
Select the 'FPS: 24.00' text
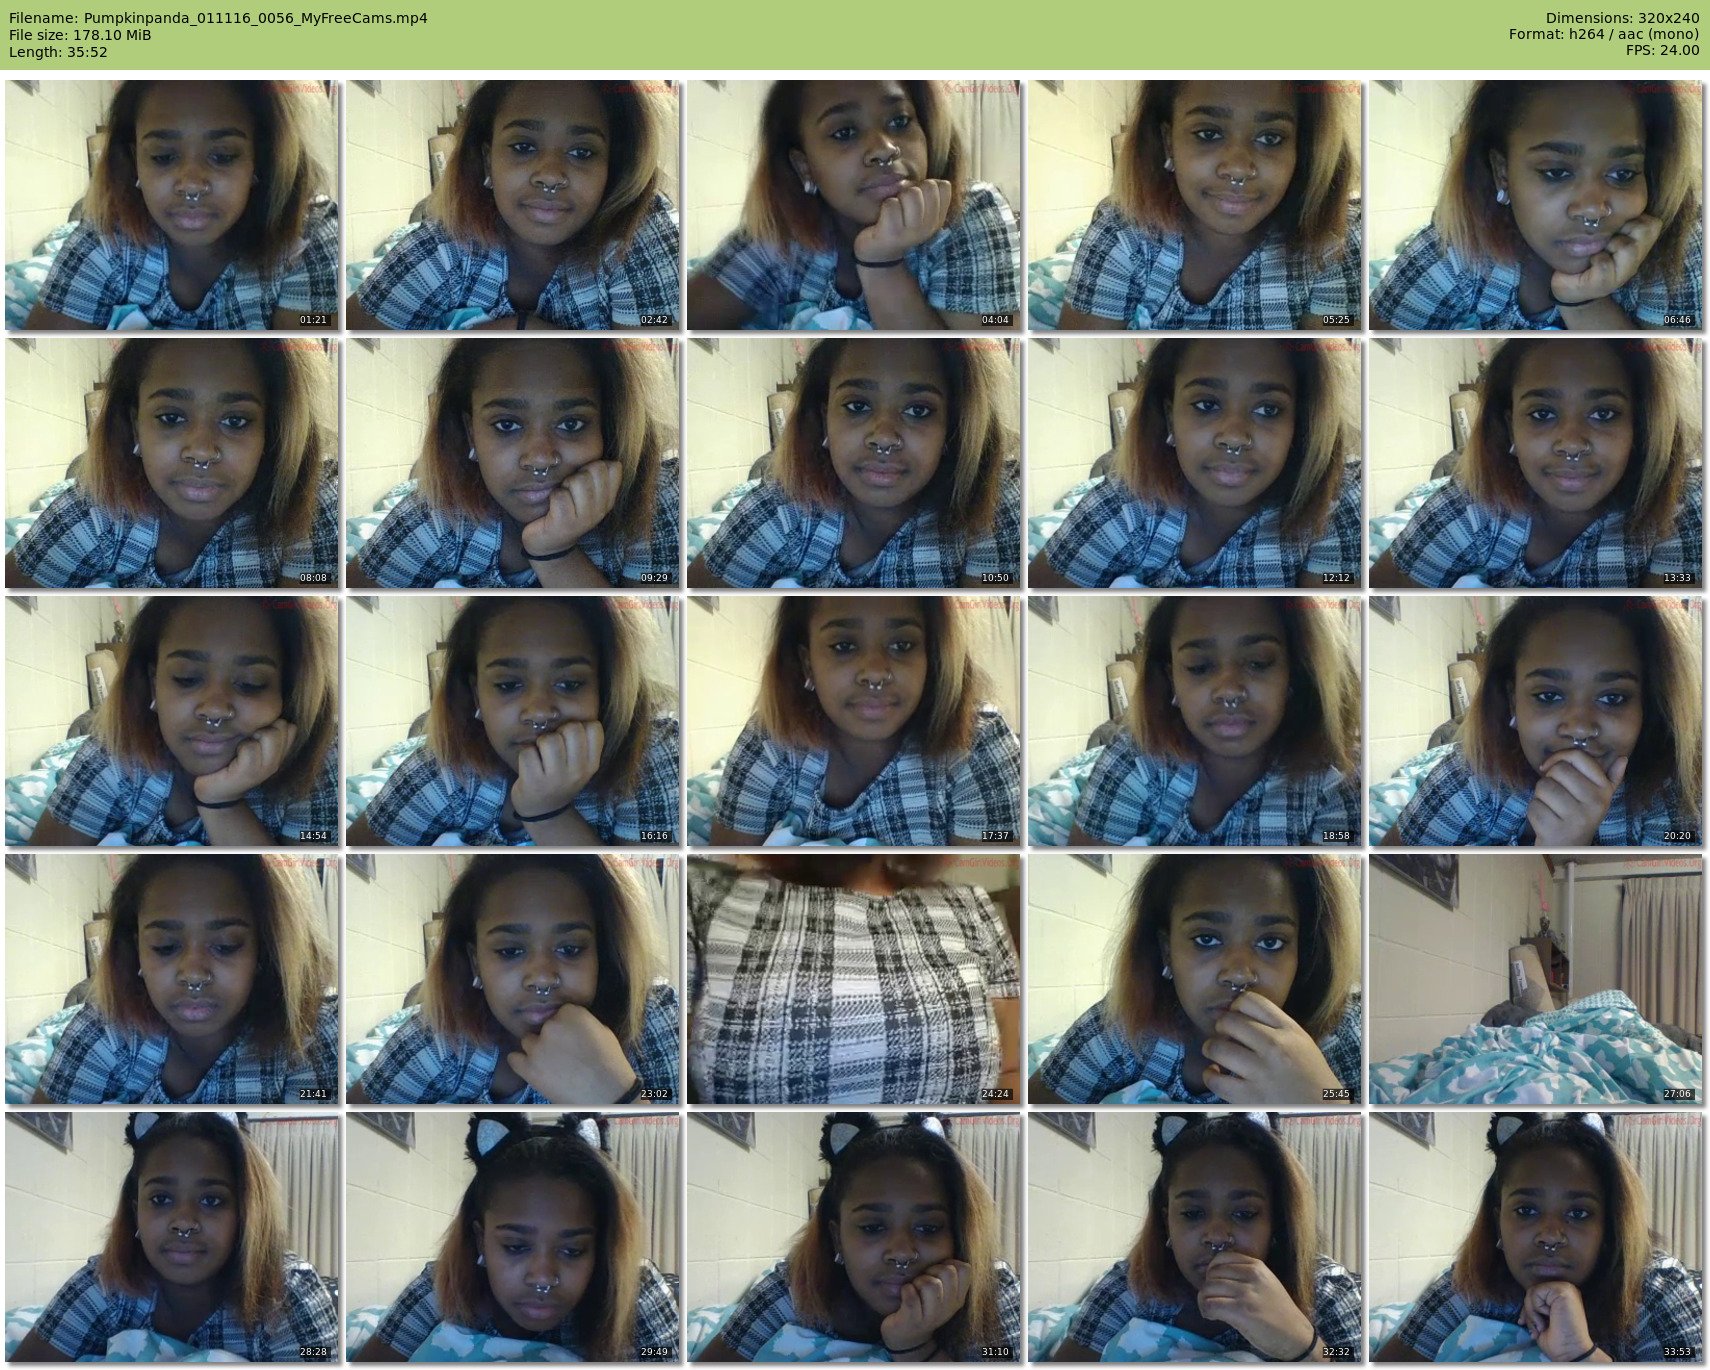click(x=1662, y=52)
